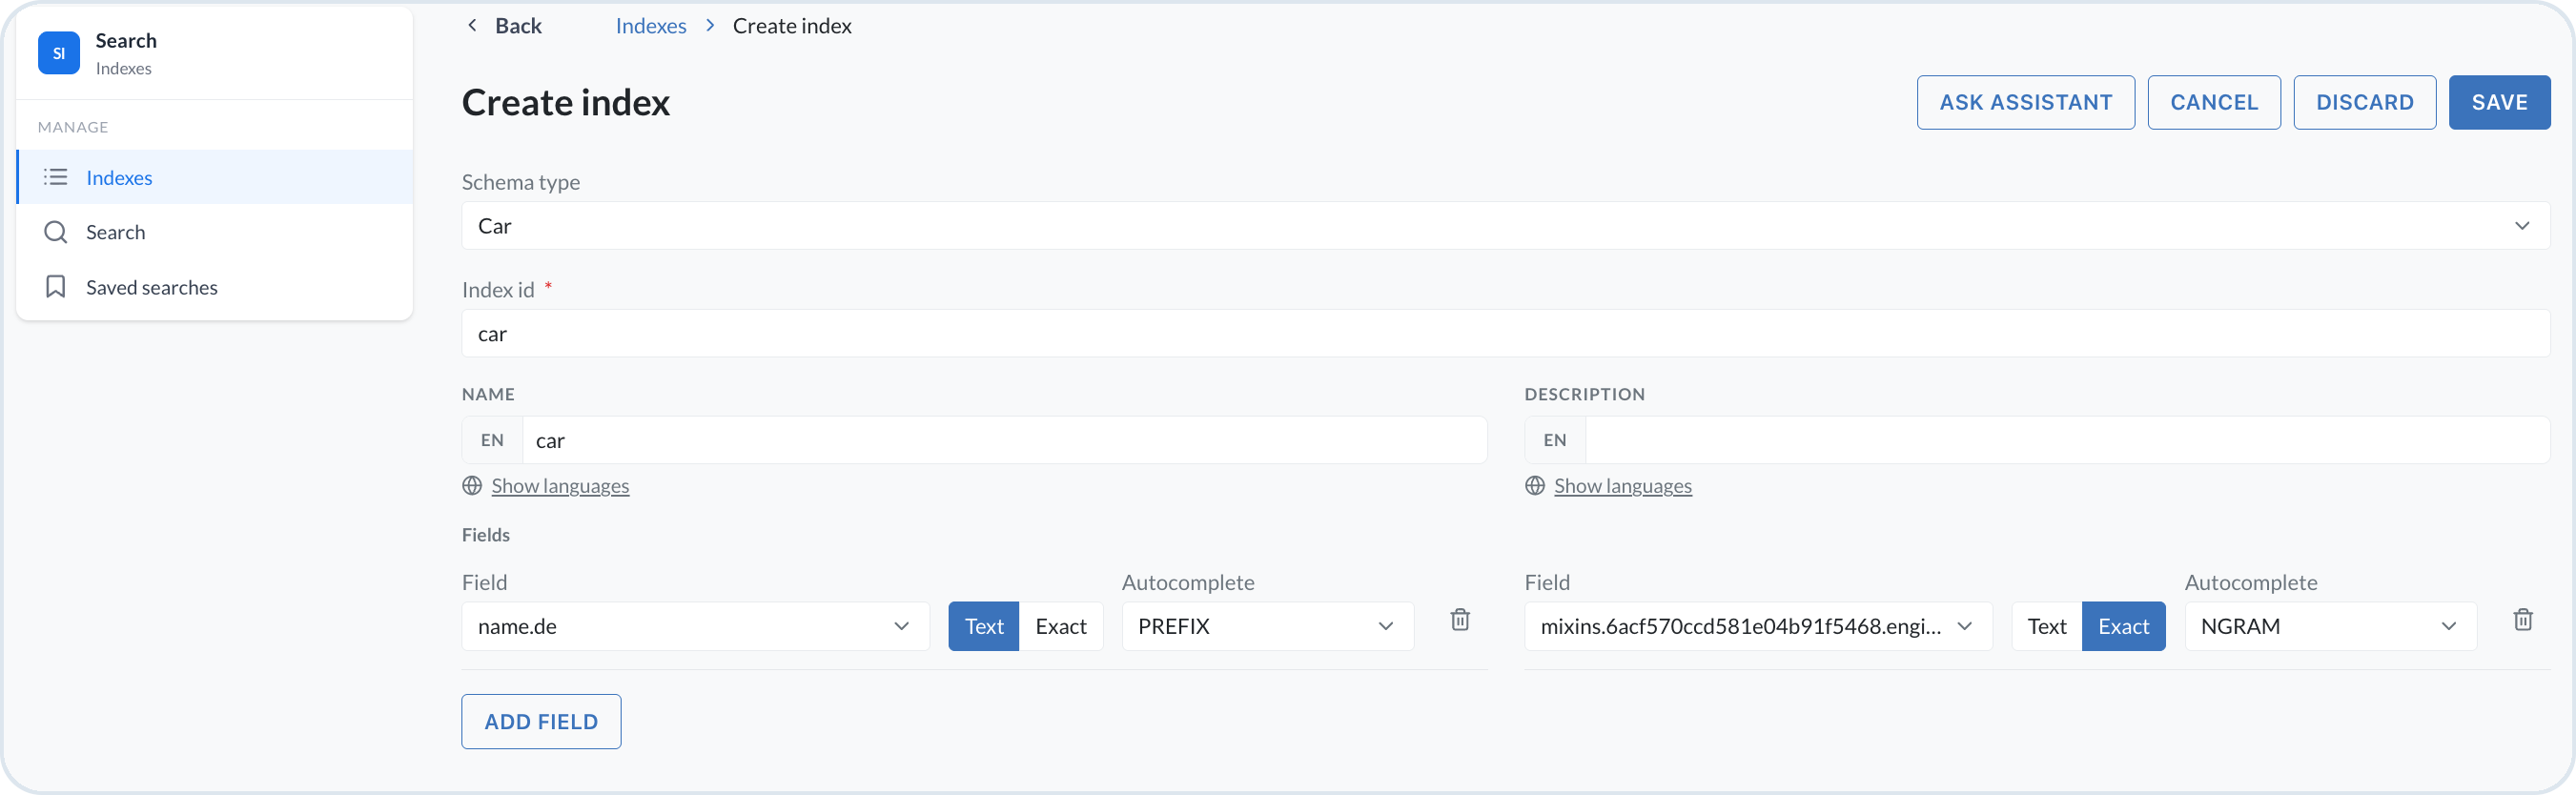Focus the Name EN input containing car

pyautogui.click(x=1004, y=440)
